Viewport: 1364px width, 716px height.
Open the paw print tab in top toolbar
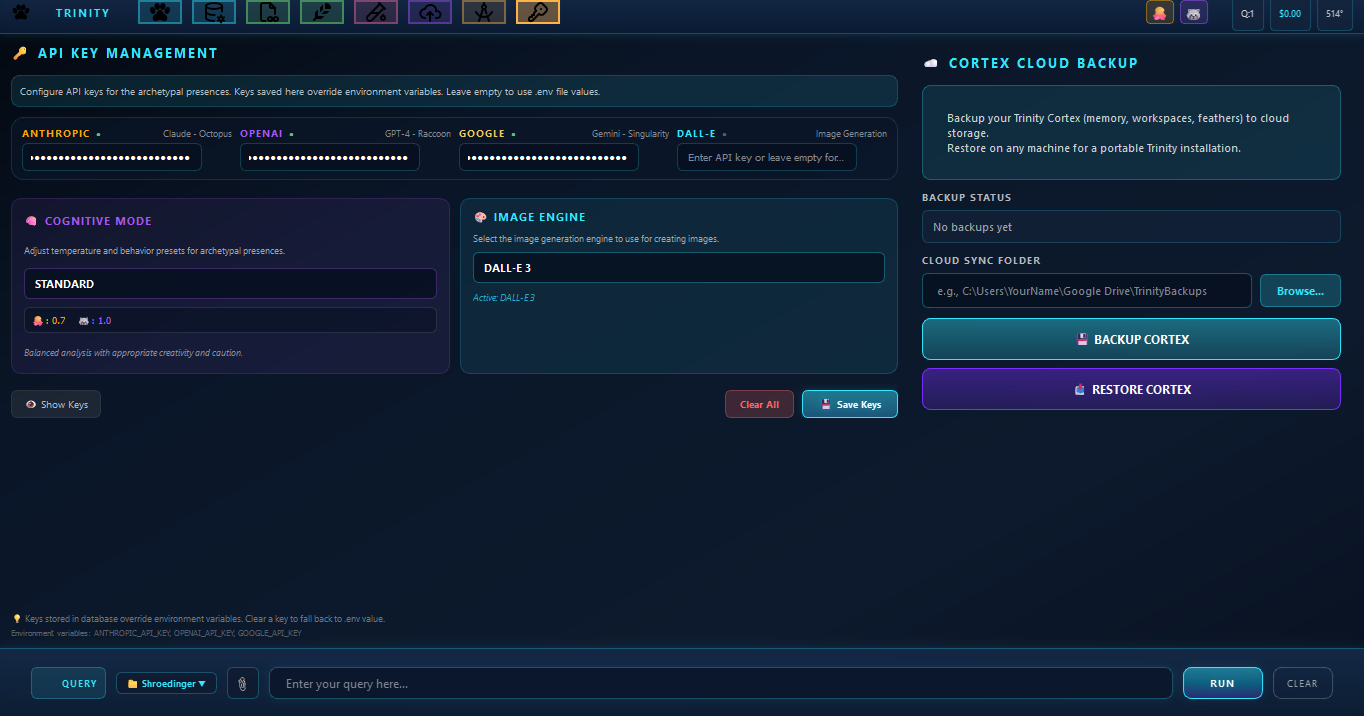tap(160, 13)
